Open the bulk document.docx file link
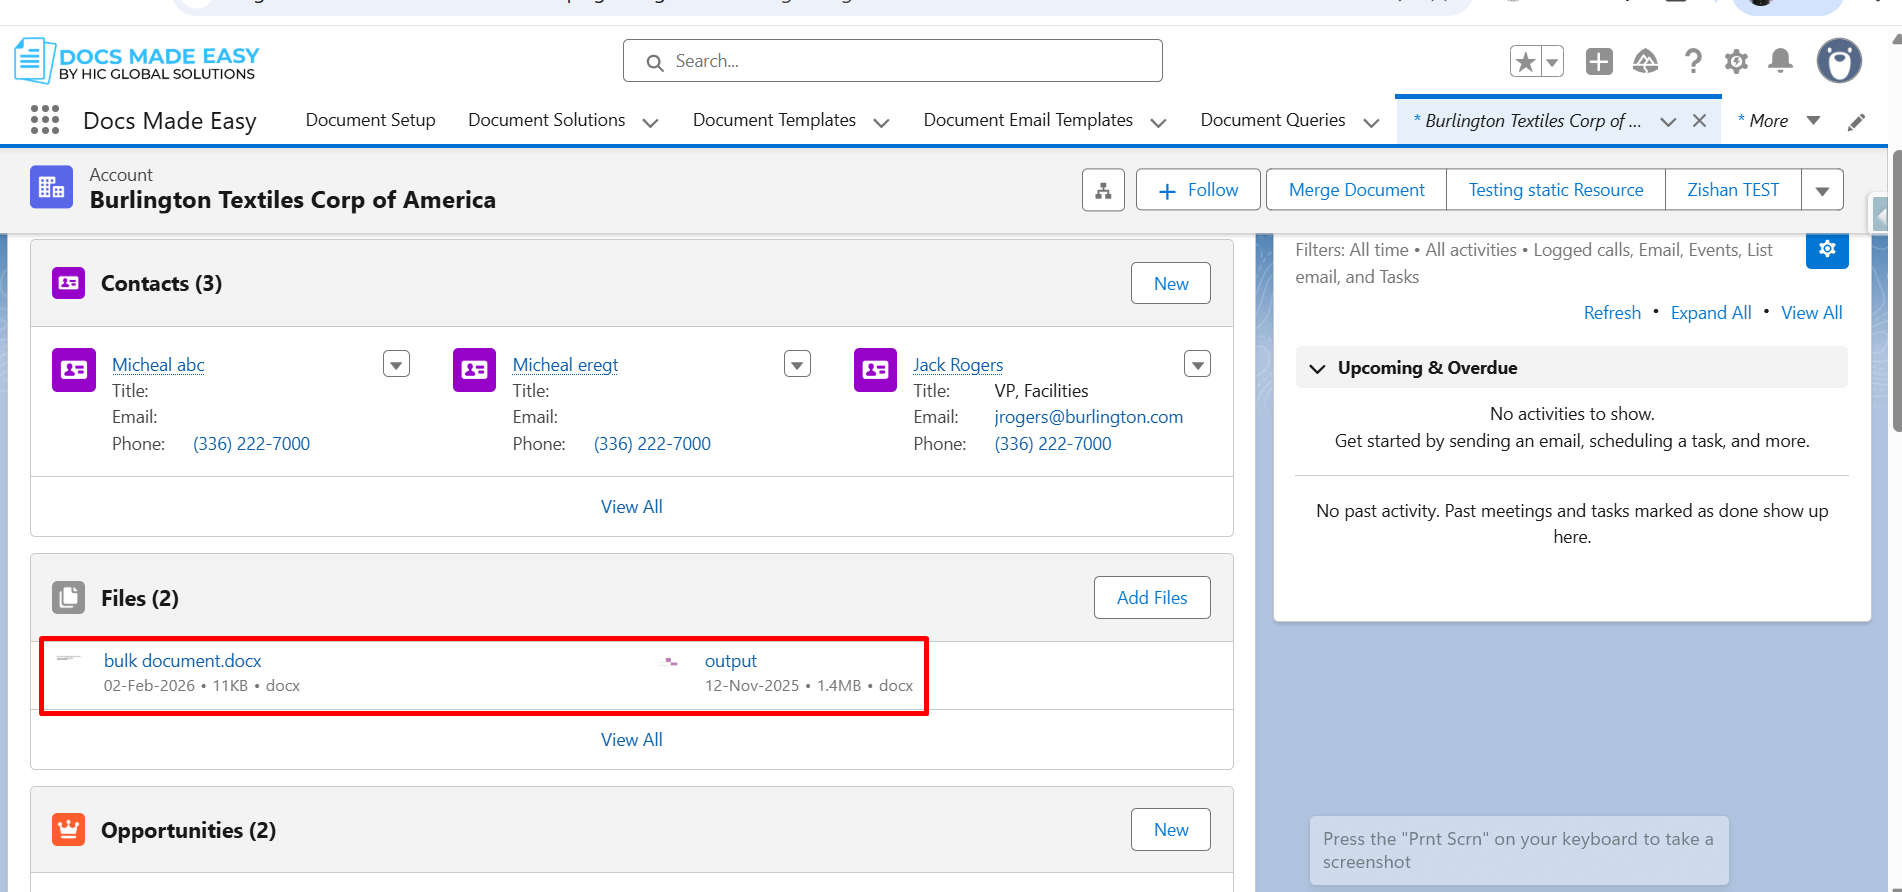The image size is (1902, 892). click(x=182, y=661)
